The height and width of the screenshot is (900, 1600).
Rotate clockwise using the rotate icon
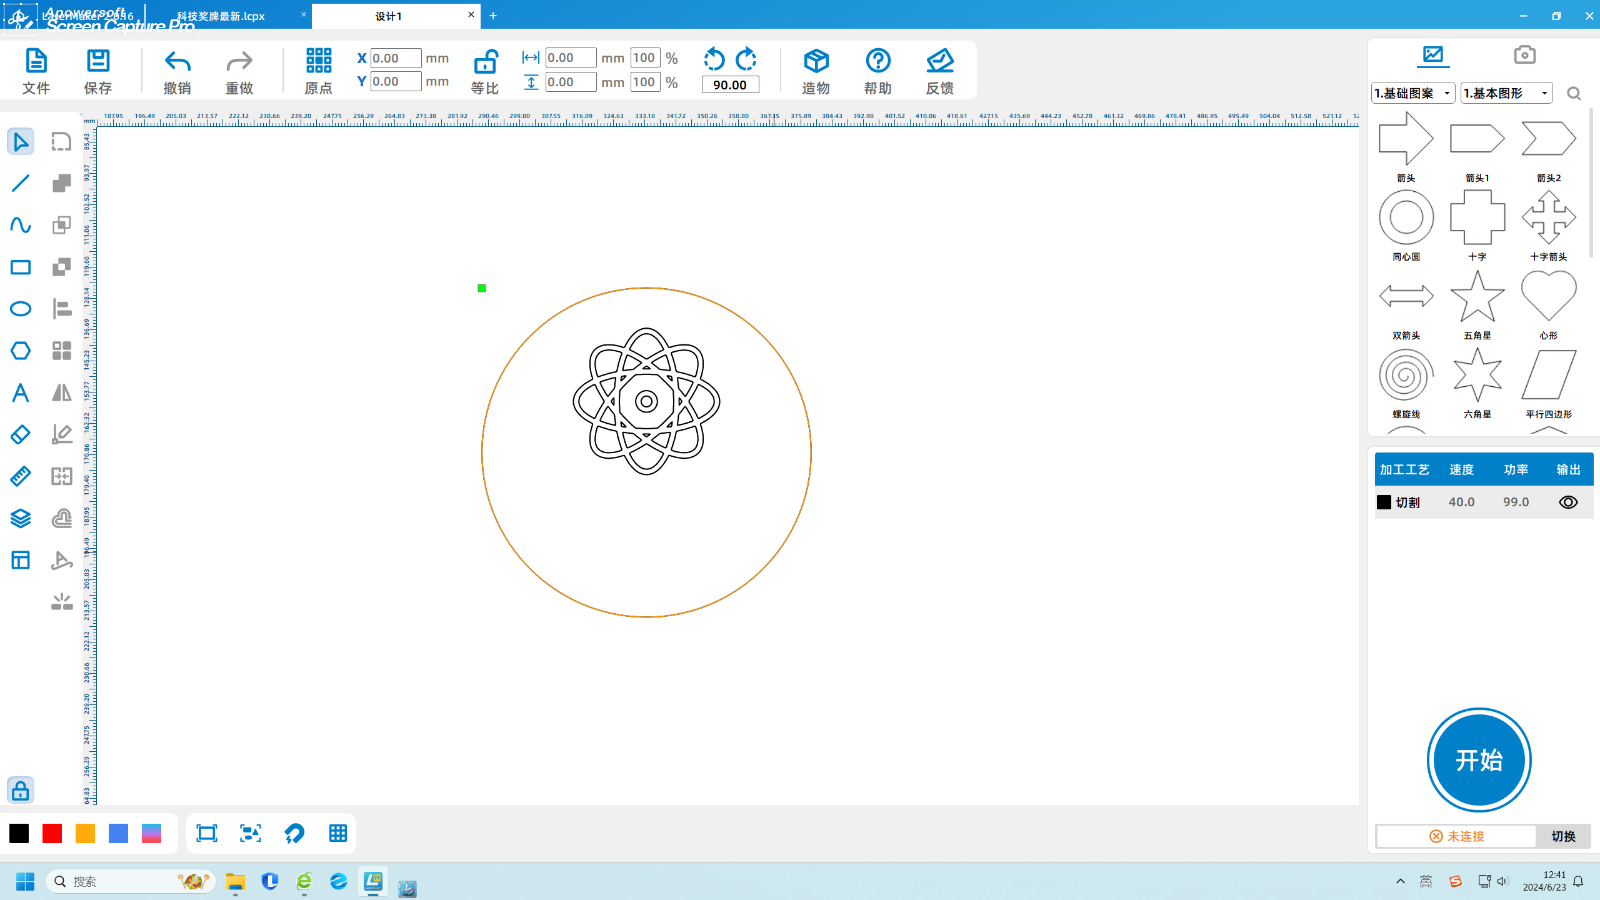(x=746, y=59)
